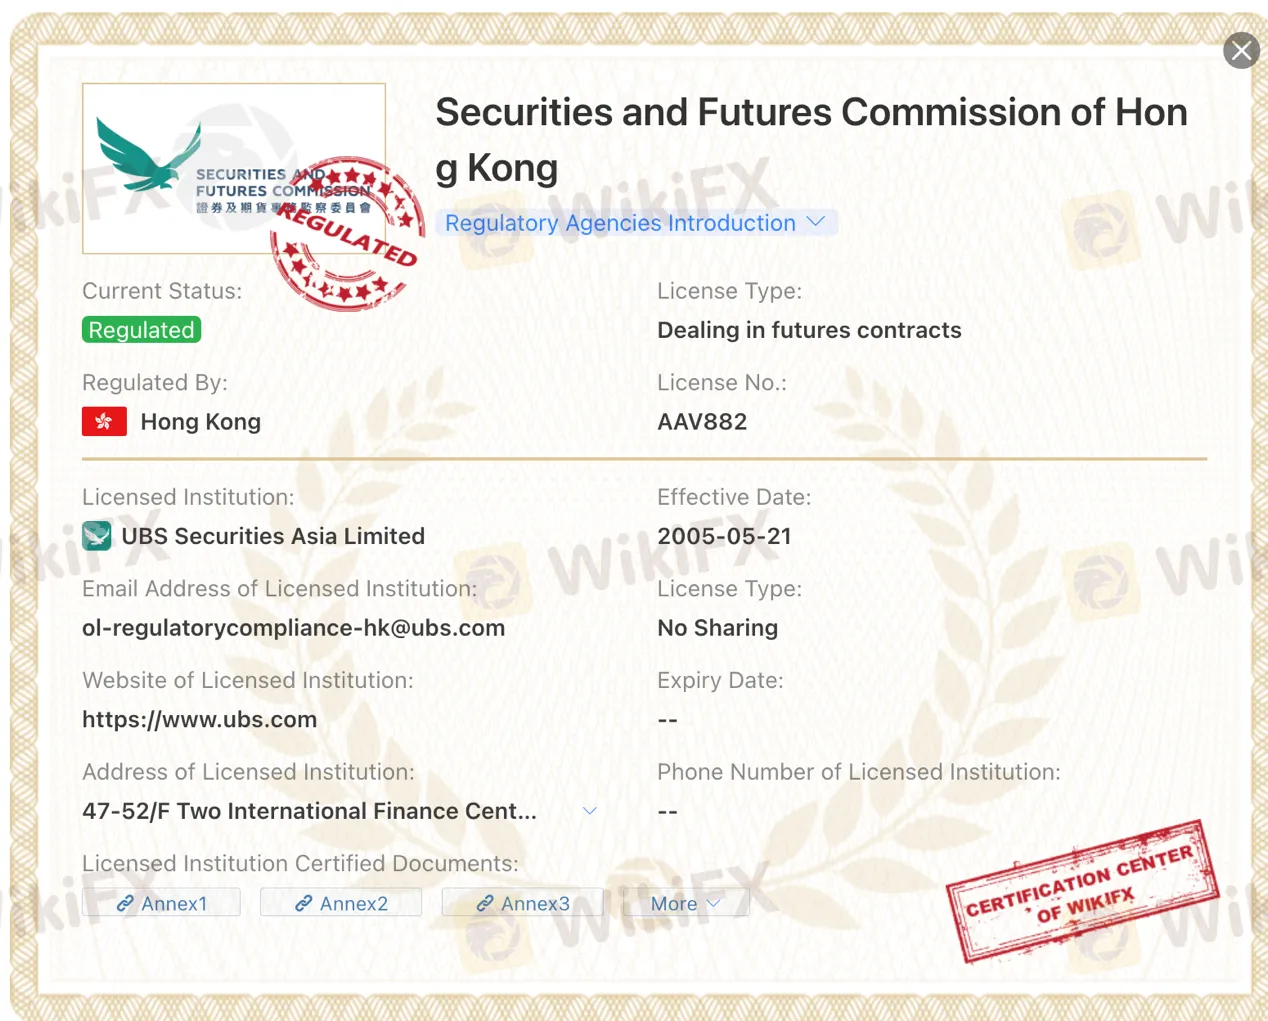Viewport: 1268px width, 1021px height.
Task: Click the Hong Kong flag icon
Action: 104,422
